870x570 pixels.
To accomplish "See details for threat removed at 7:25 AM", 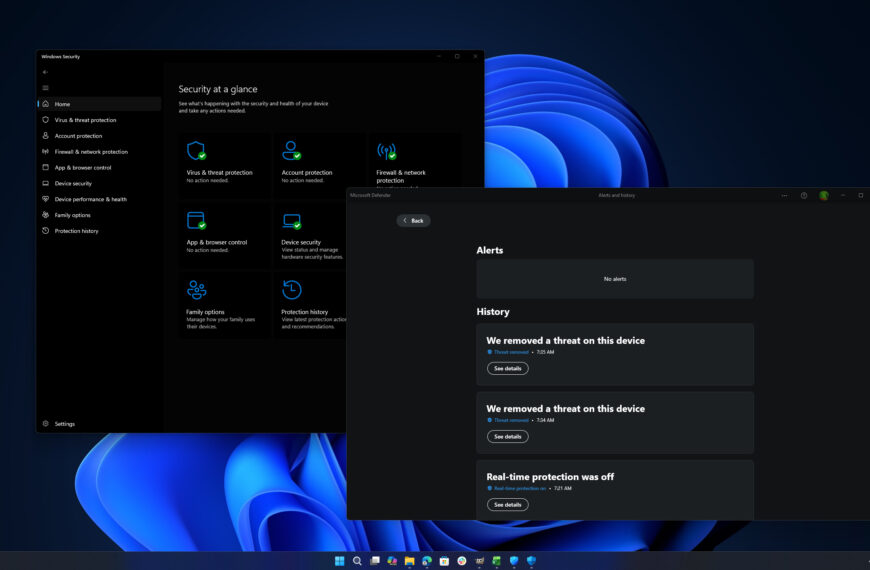I will [508, 369].
